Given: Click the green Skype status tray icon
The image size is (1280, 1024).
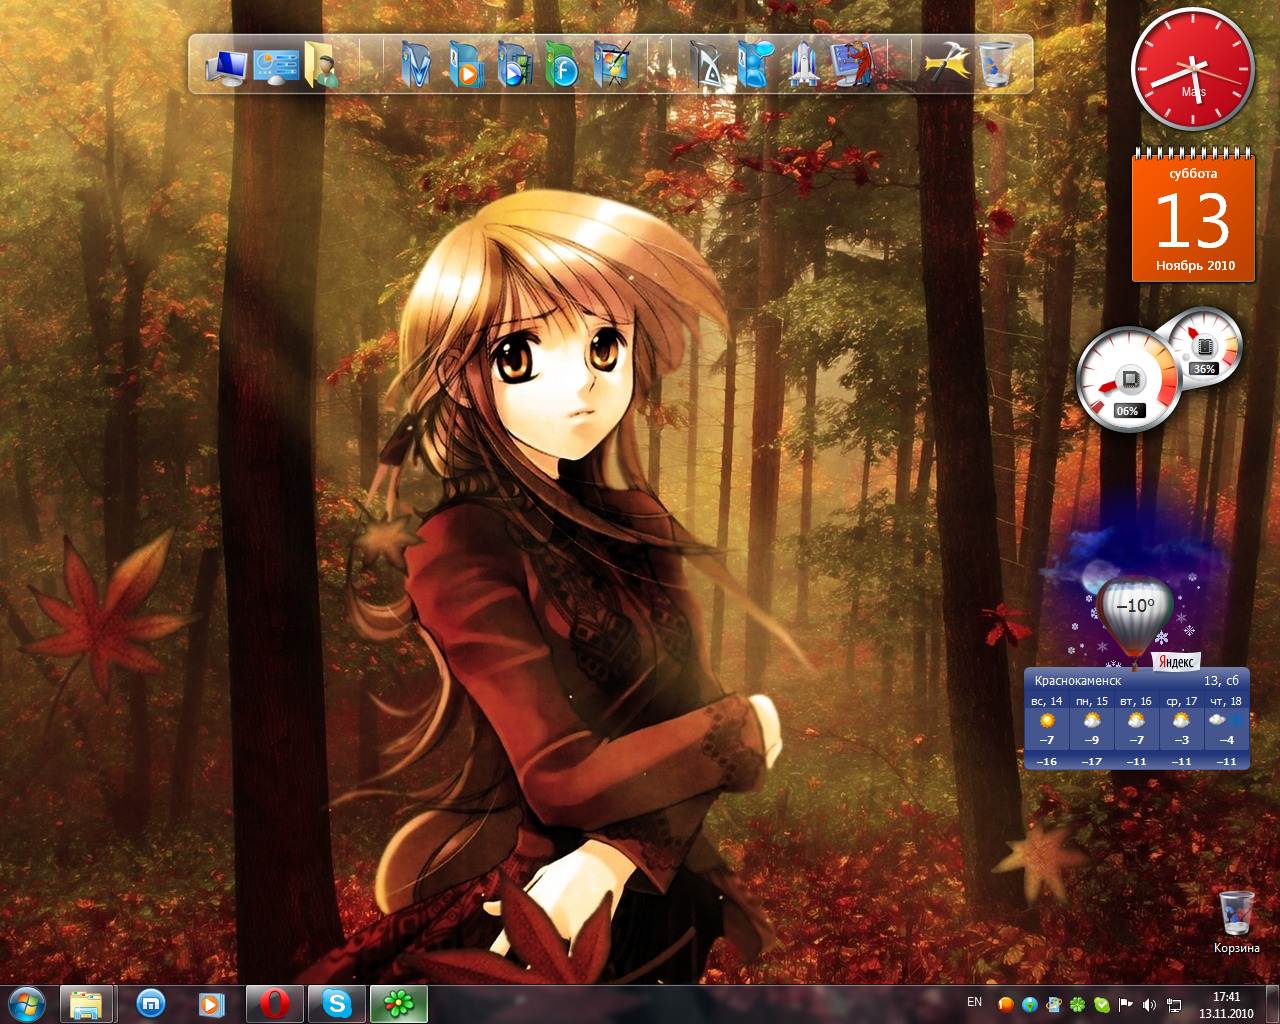Looking at the screenshot, I should (1101, 1004).
